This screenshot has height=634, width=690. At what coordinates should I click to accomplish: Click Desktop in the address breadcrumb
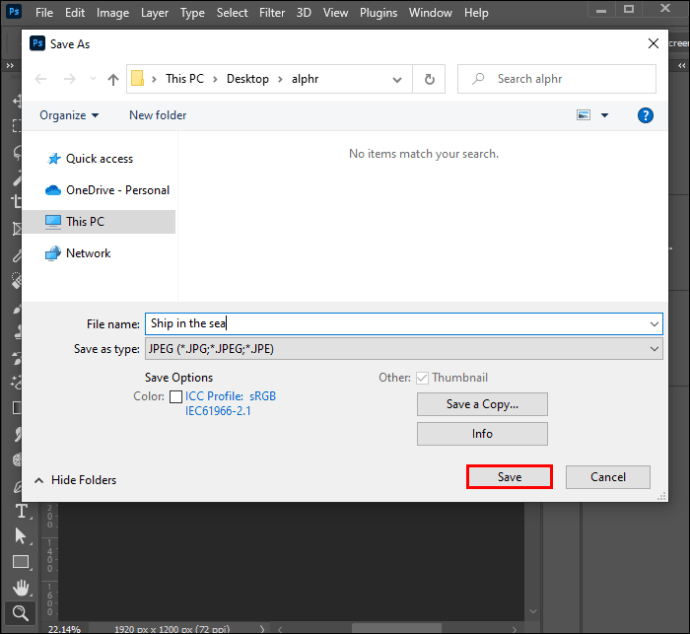247,79
